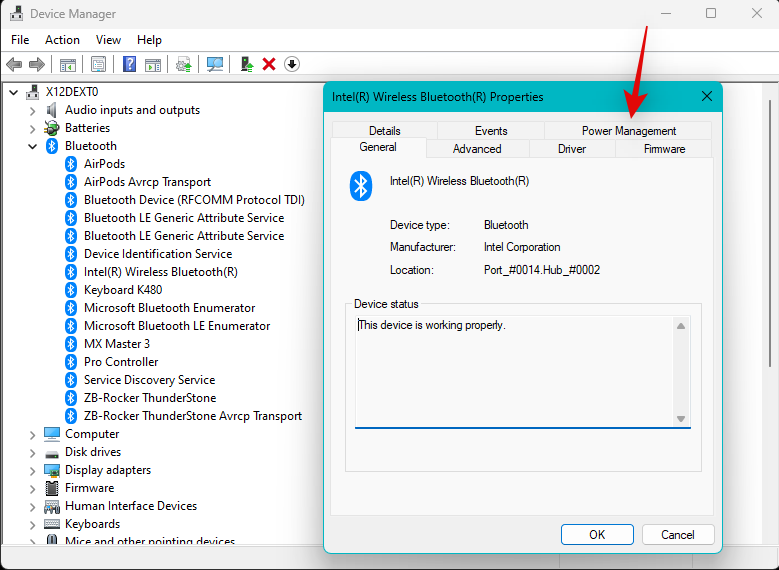This screenshot has height=570, width=779.
Task: Maximize the Device Manager window
Action: click(711, 13)
